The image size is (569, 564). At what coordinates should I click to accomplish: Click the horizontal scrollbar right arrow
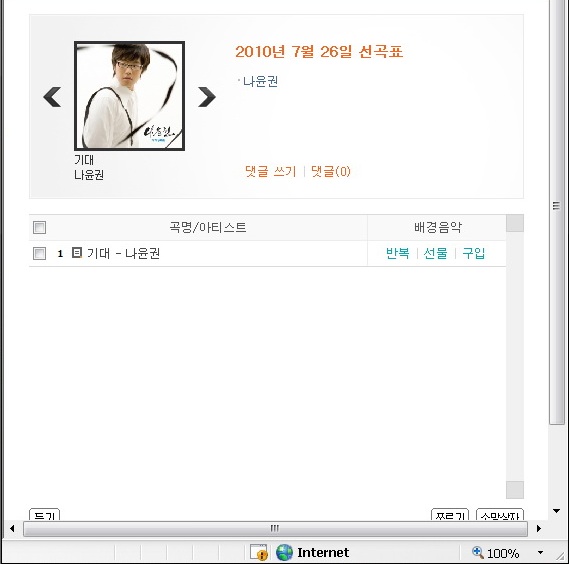[x=539, y=528]
